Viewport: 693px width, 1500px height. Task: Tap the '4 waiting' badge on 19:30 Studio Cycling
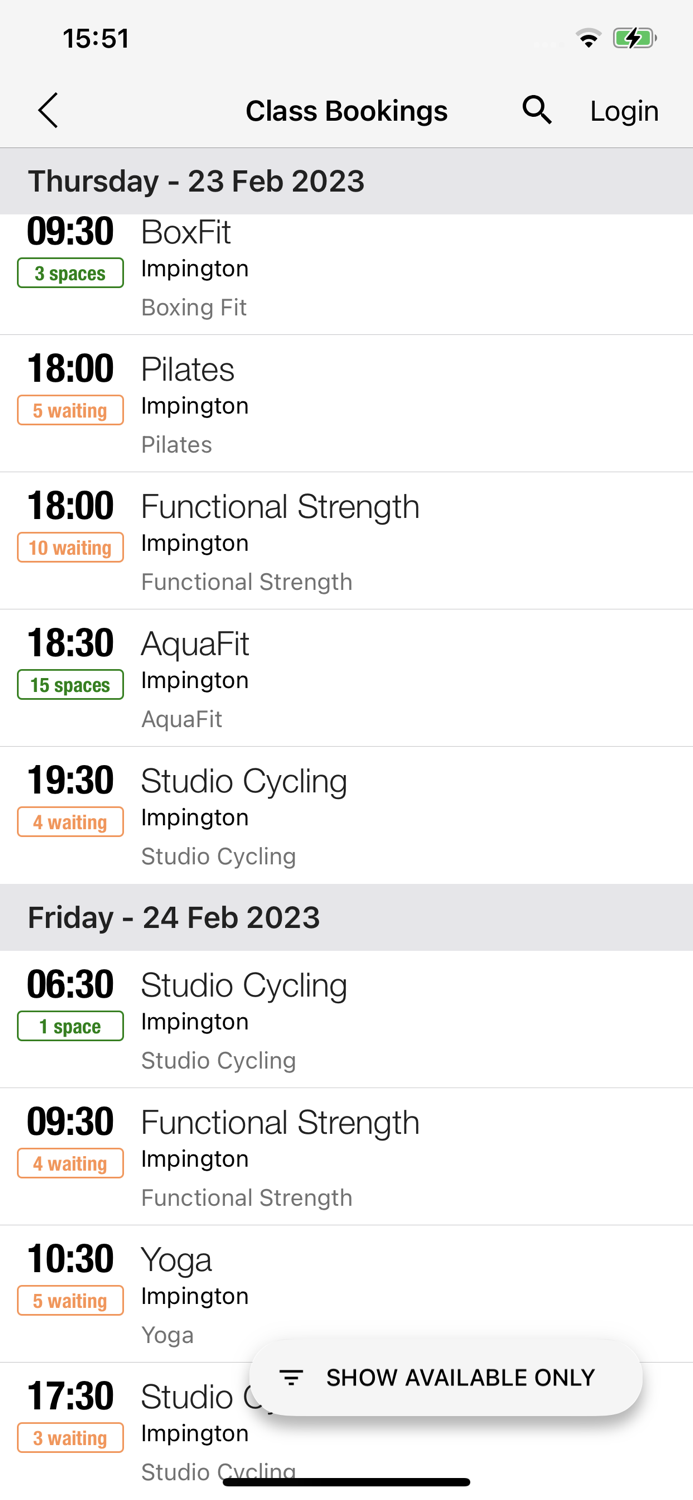coord(70,821)
